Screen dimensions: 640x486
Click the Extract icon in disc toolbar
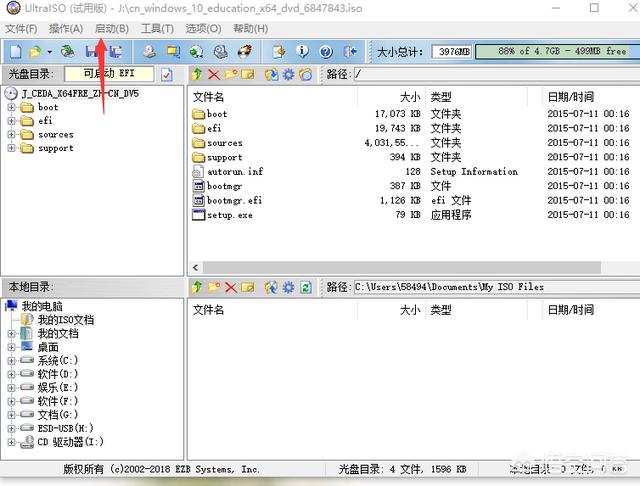click(271, 74)
